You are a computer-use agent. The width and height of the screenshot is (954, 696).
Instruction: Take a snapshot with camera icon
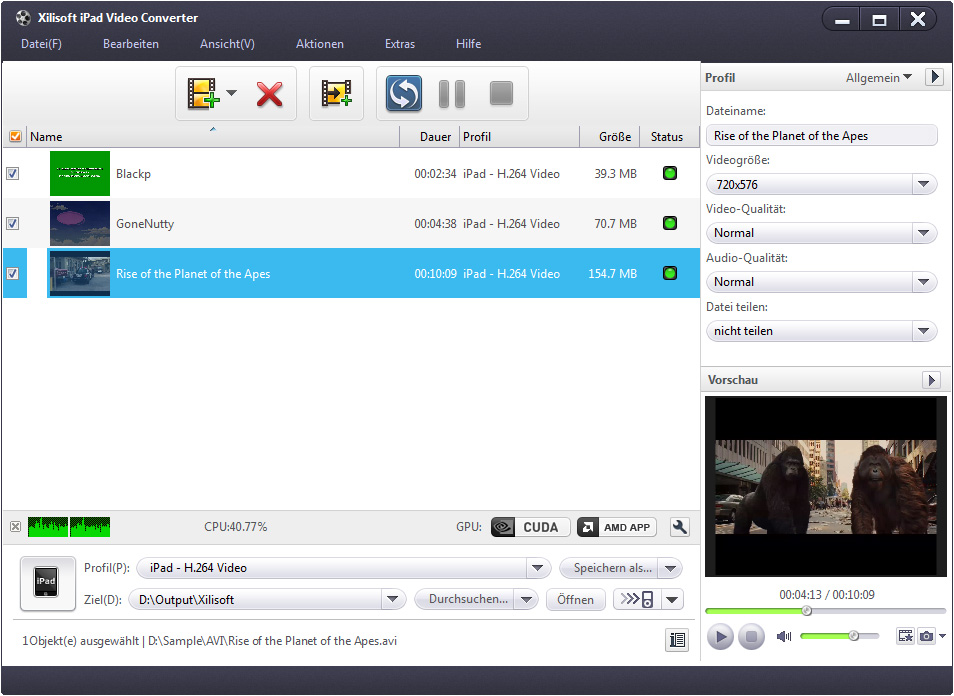(x=926, y=636)
